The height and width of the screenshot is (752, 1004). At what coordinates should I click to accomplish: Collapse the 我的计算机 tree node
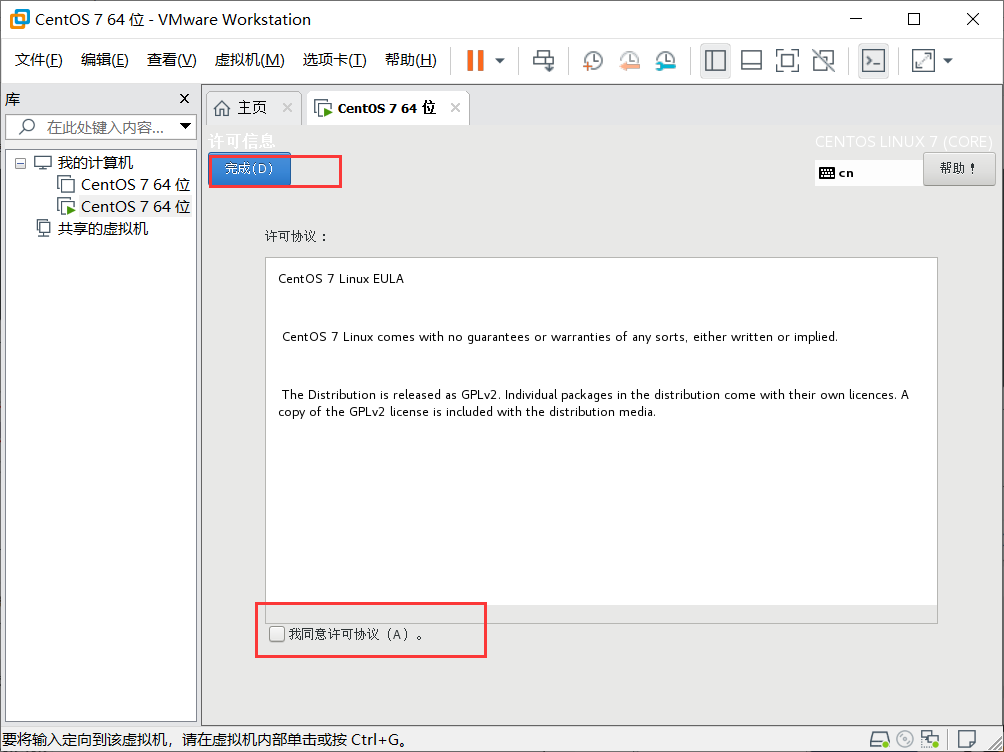tap(20, 163)
